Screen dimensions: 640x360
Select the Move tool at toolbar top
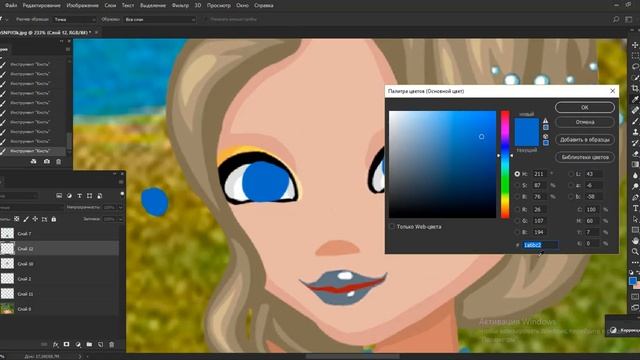[x=635, y=44]
